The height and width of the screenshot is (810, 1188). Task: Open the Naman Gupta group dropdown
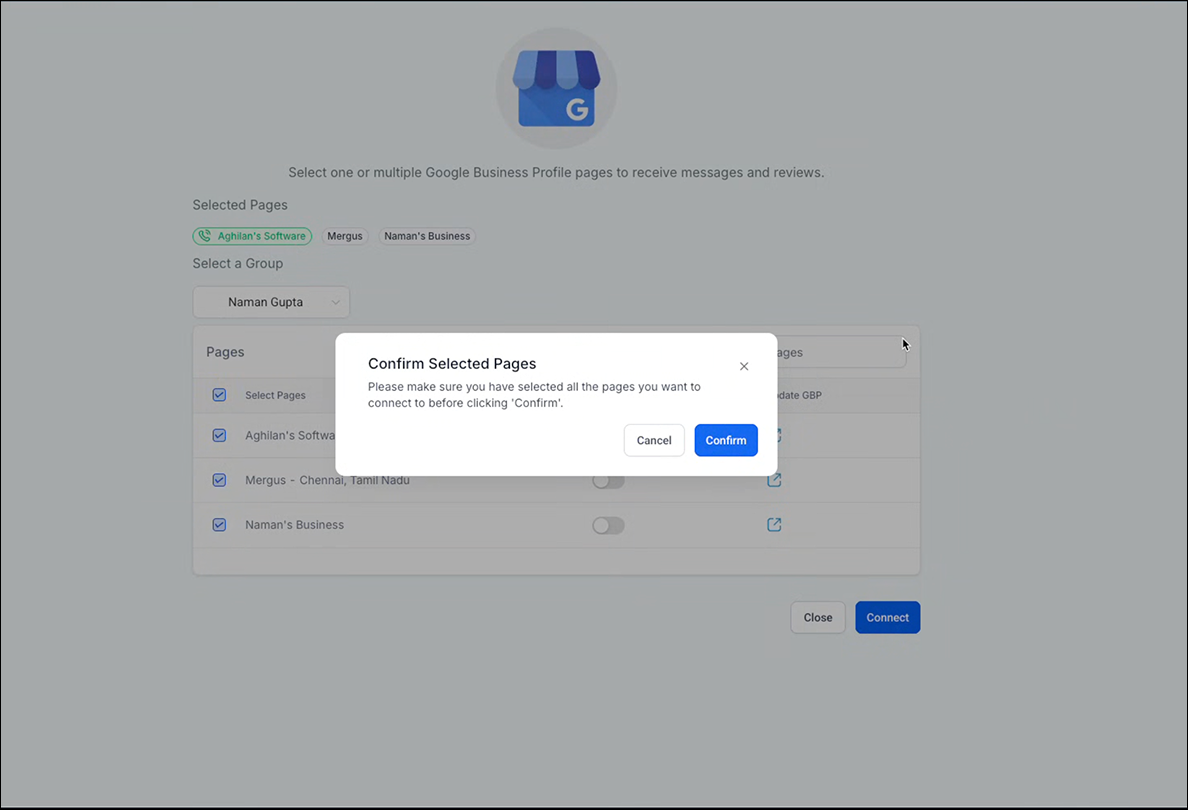(x=271, y=302)
